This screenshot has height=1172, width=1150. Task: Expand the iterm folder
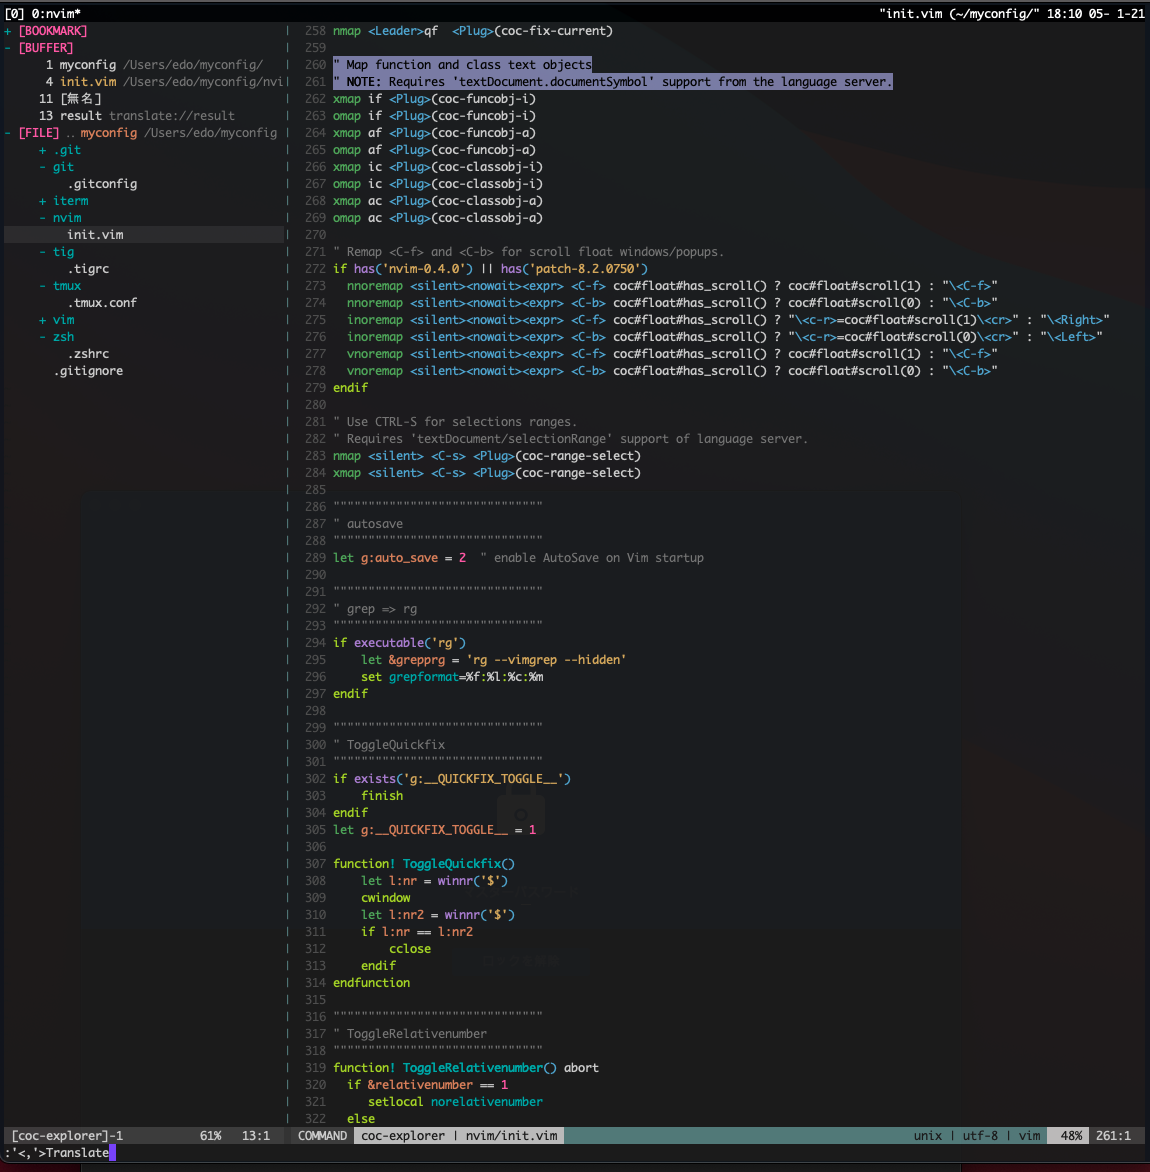pyautogui.click(x=43, y=201)
